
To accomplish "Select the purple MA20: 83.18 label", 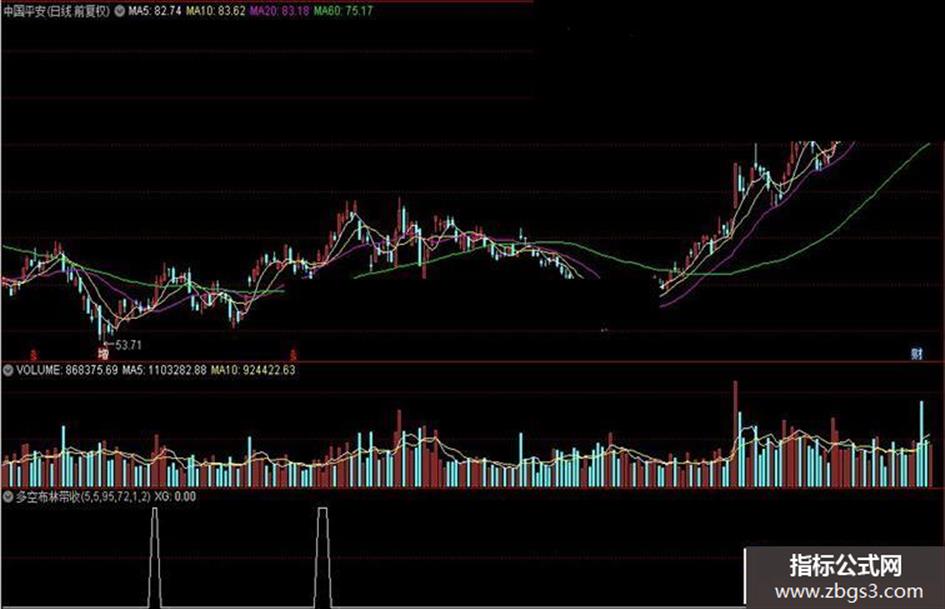I will (280, 11).
